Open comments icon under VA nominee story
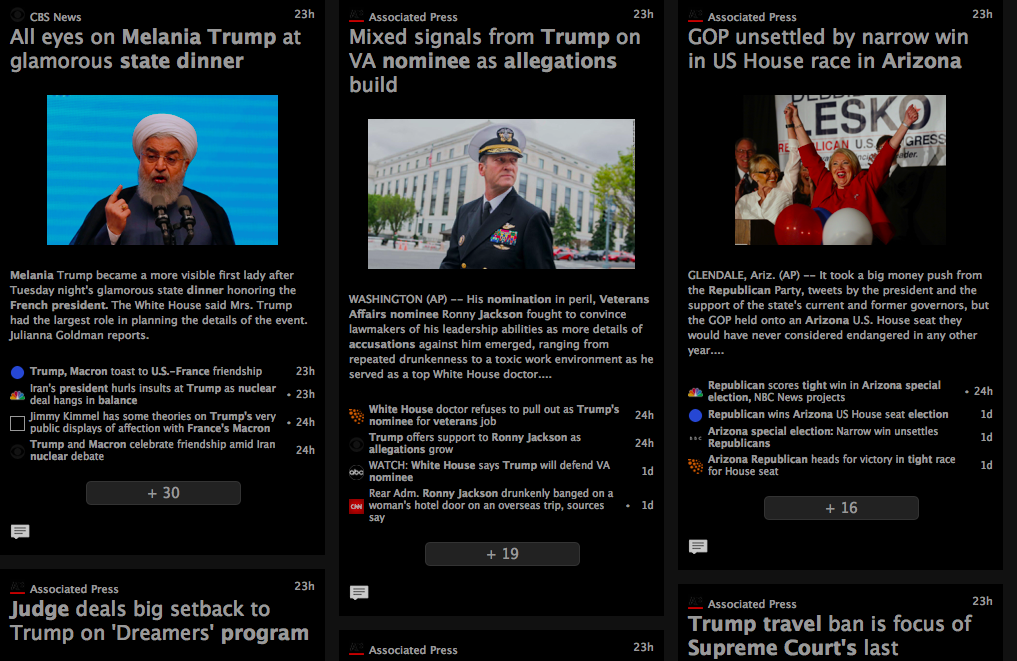The height and width of the screenshot is (661, 1017). (359, 592)
